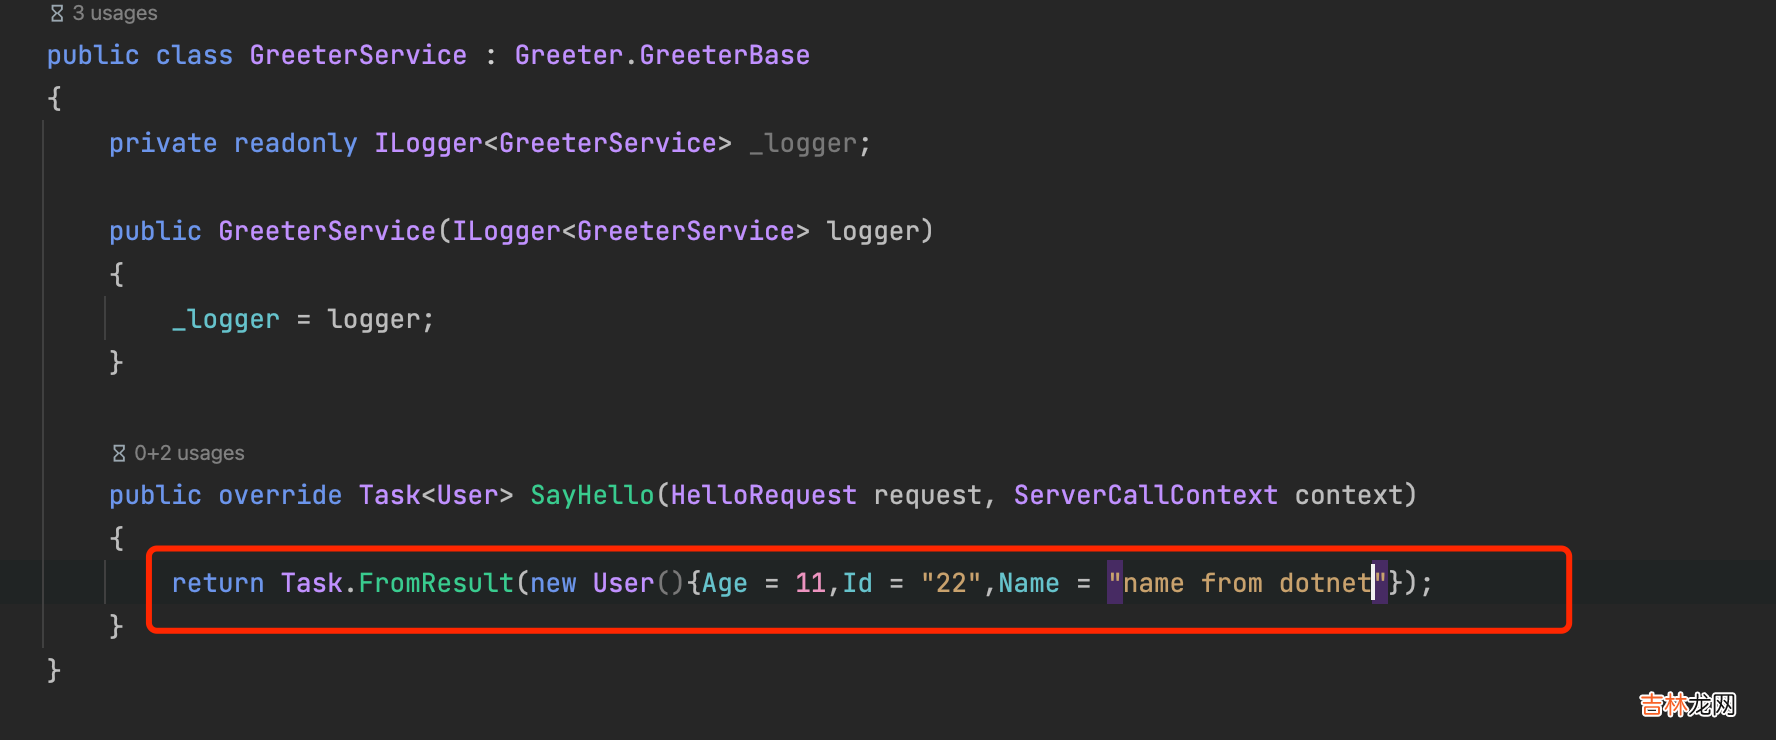Click the FromResult method call
Screen dimensions: 1776x740
pyautogui.click(x=436, y=583)
